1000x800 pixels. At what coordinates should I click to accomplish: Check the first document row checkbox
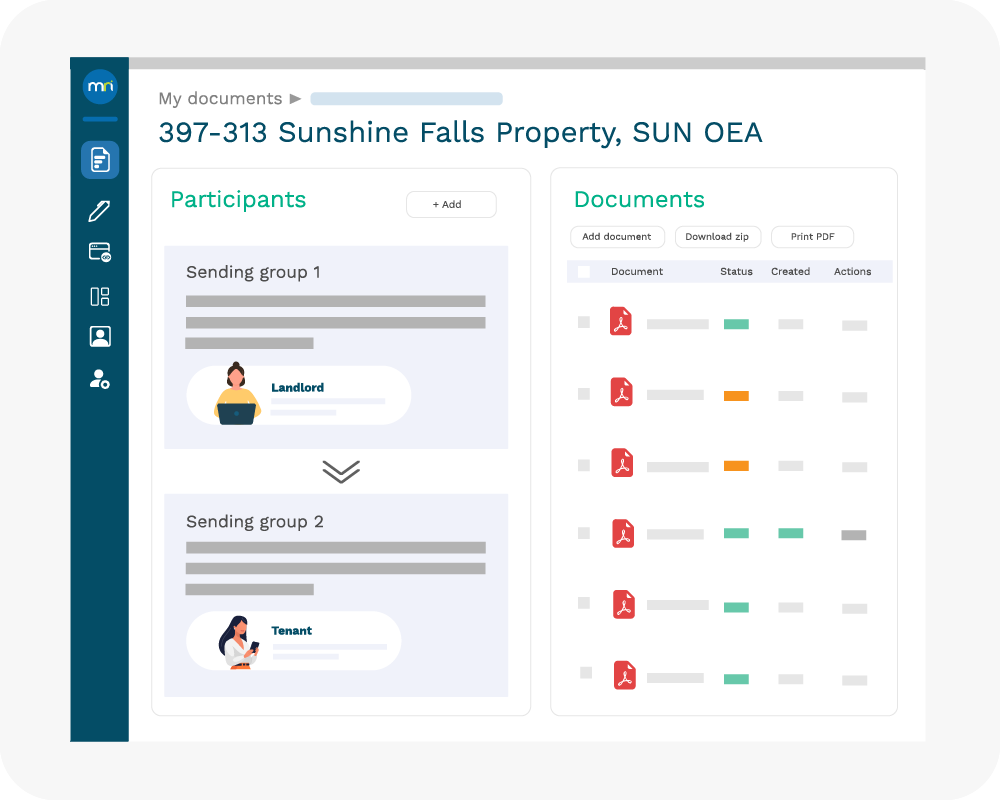[x=584, y=323]
